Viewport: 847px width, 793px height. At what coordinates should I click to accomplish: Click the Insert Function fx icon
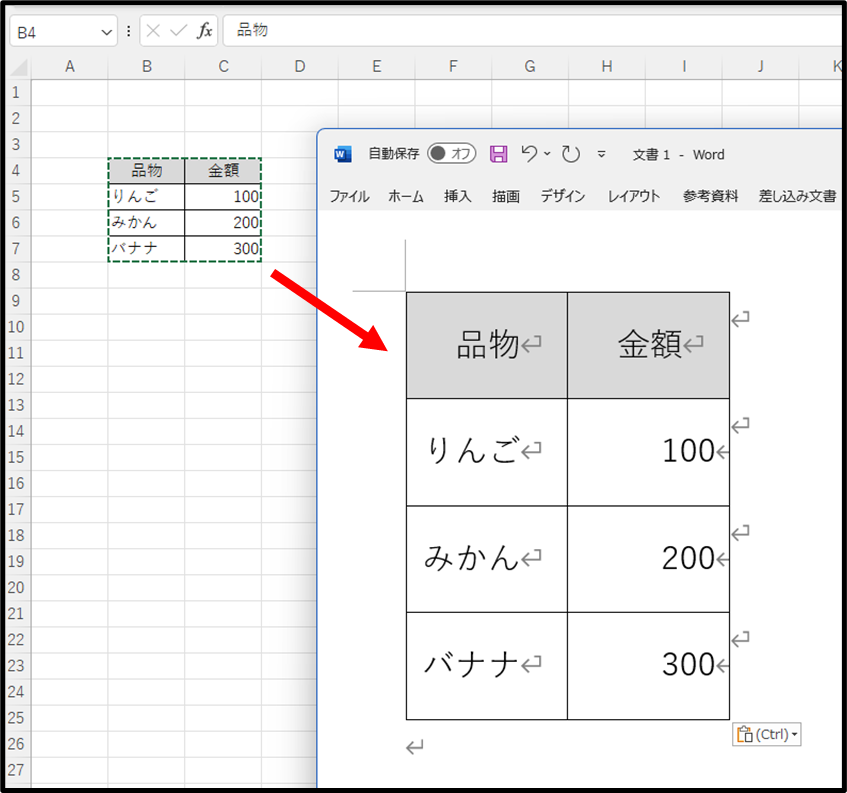pos(204,31)
